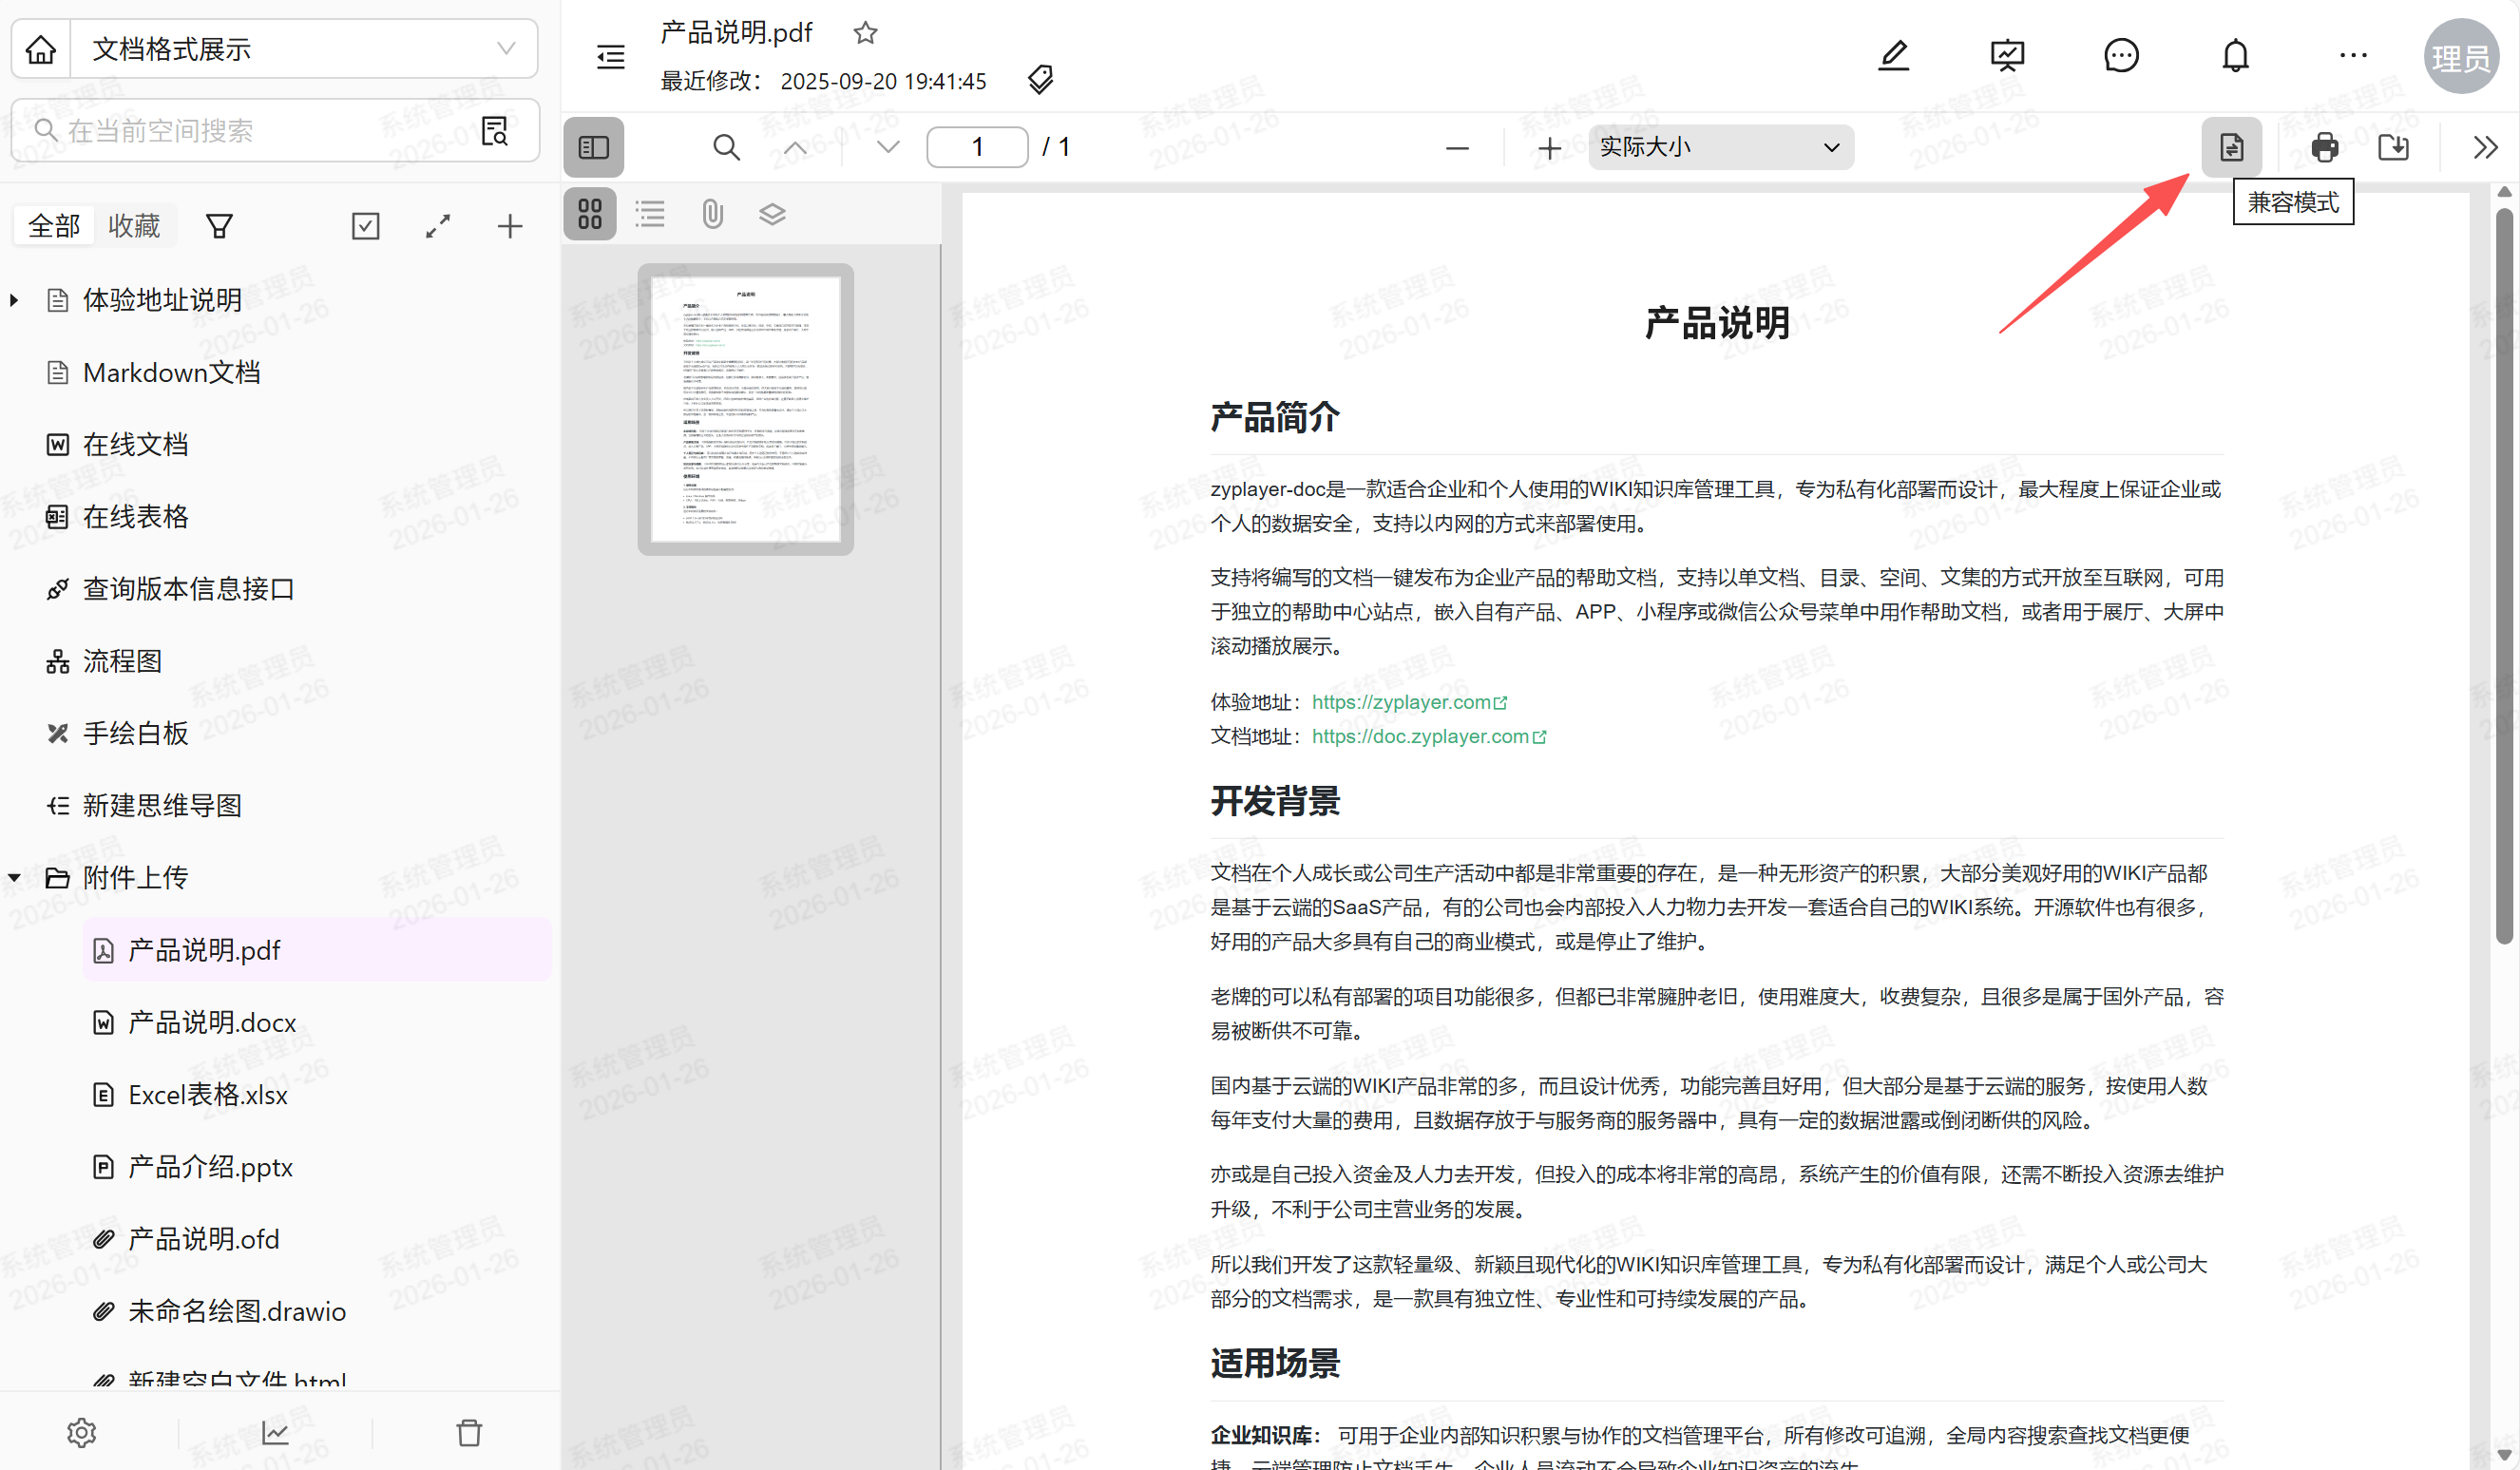
Task: Collapse the 附件上传 folder
Action: click(14, 877)
